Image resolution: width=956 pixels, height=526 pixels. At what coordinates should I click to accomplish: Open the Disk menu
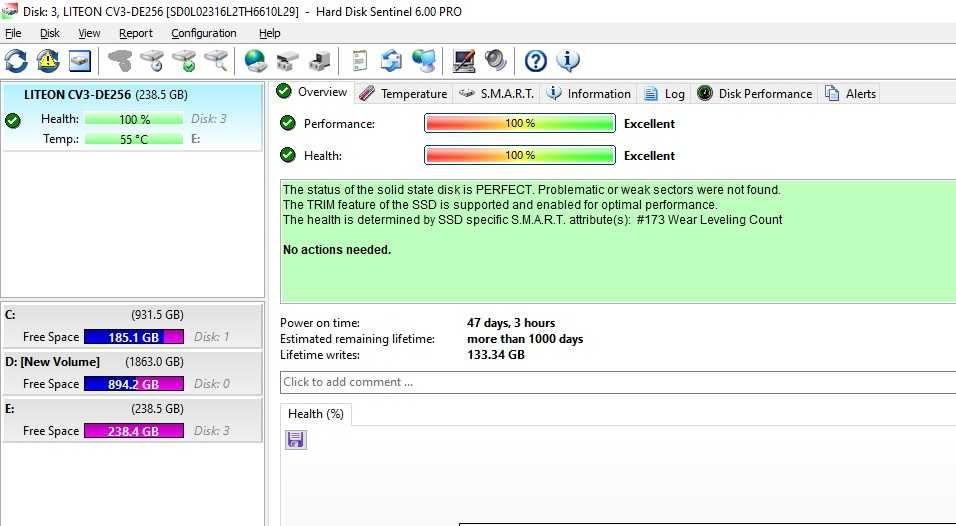click(x=50, y=33)
